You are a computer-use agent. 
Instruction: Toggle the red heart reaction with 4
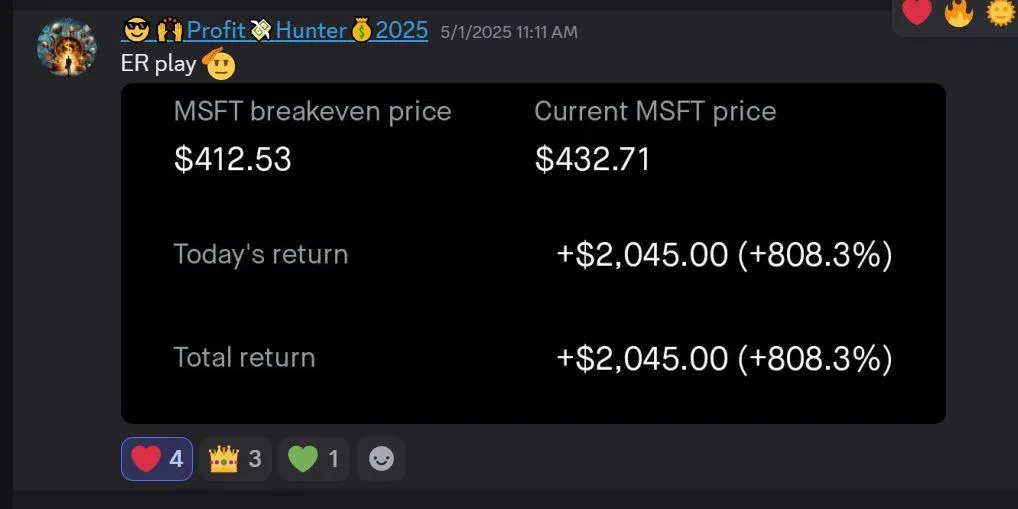pyautogui.click(x=157, y=459)
